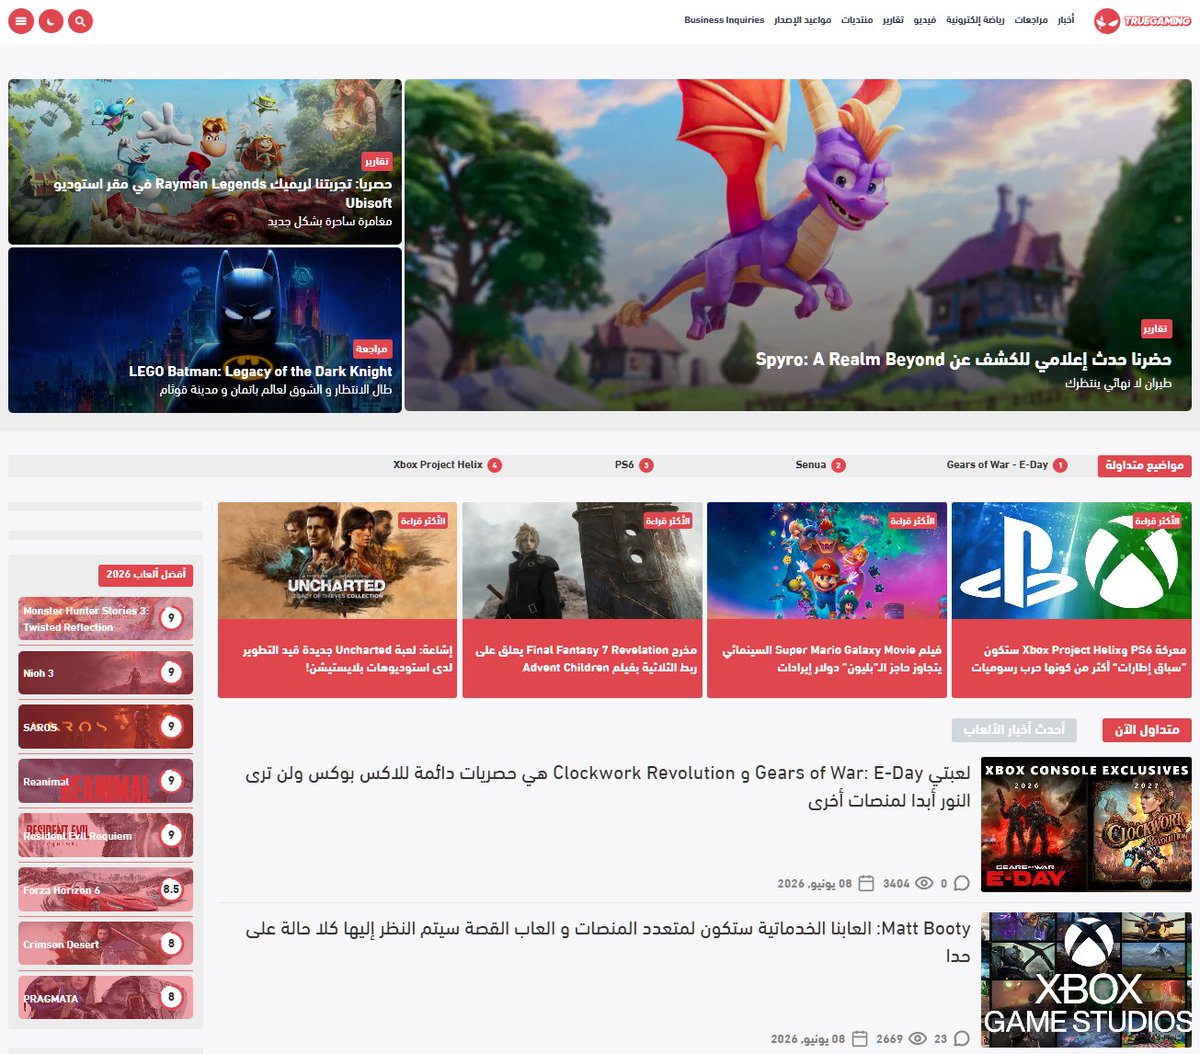Open the hamburger menu icon
1200x1054 pixels.
(21, 20)
